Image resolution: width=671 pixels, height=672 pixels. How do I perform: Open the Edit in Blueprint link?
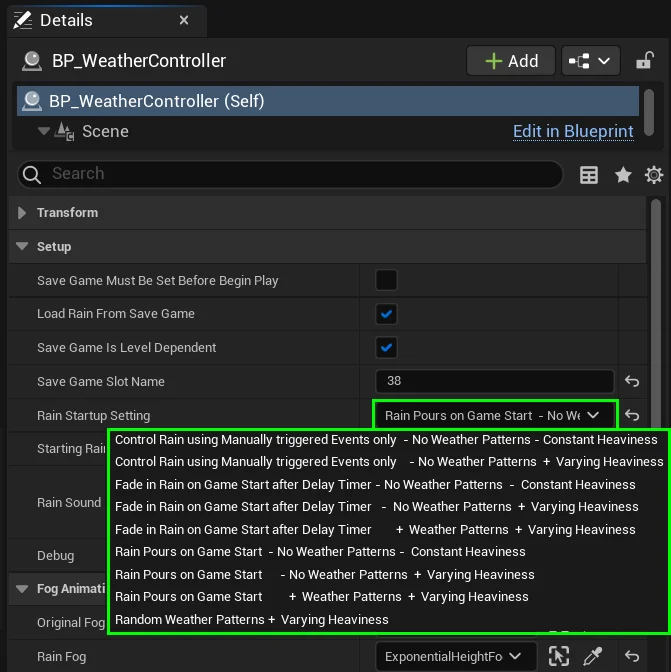click(573, 132)
